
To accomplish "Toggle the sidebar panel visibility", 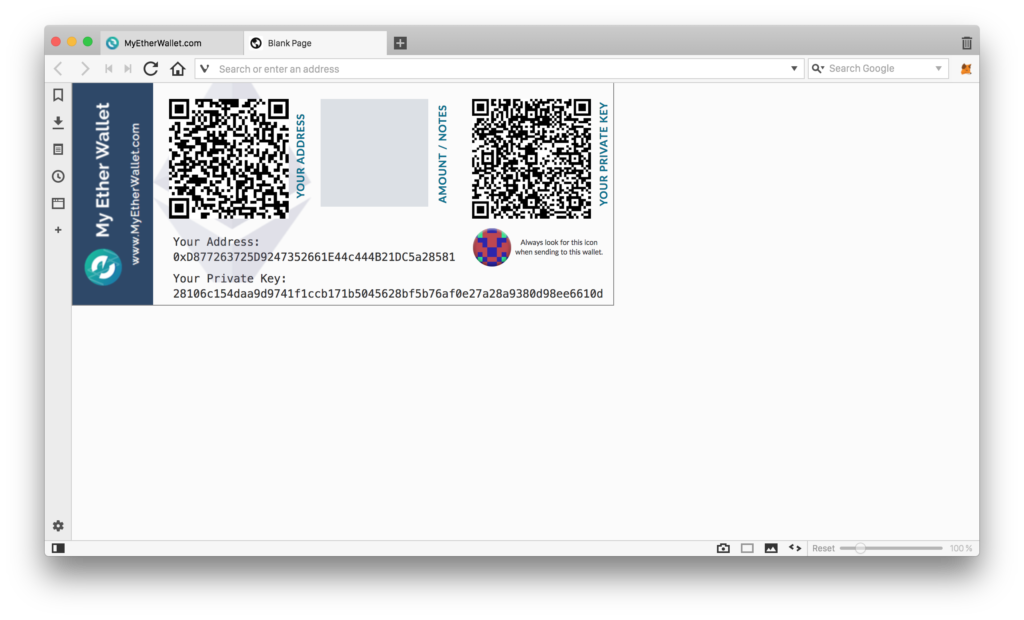I will coord(58,548).
